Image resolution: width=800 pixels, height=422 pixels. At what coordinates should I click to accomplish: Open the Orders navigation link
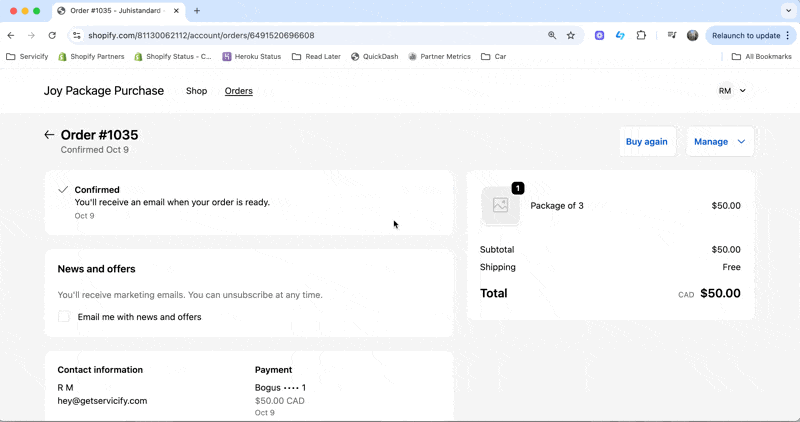point(239,91)
